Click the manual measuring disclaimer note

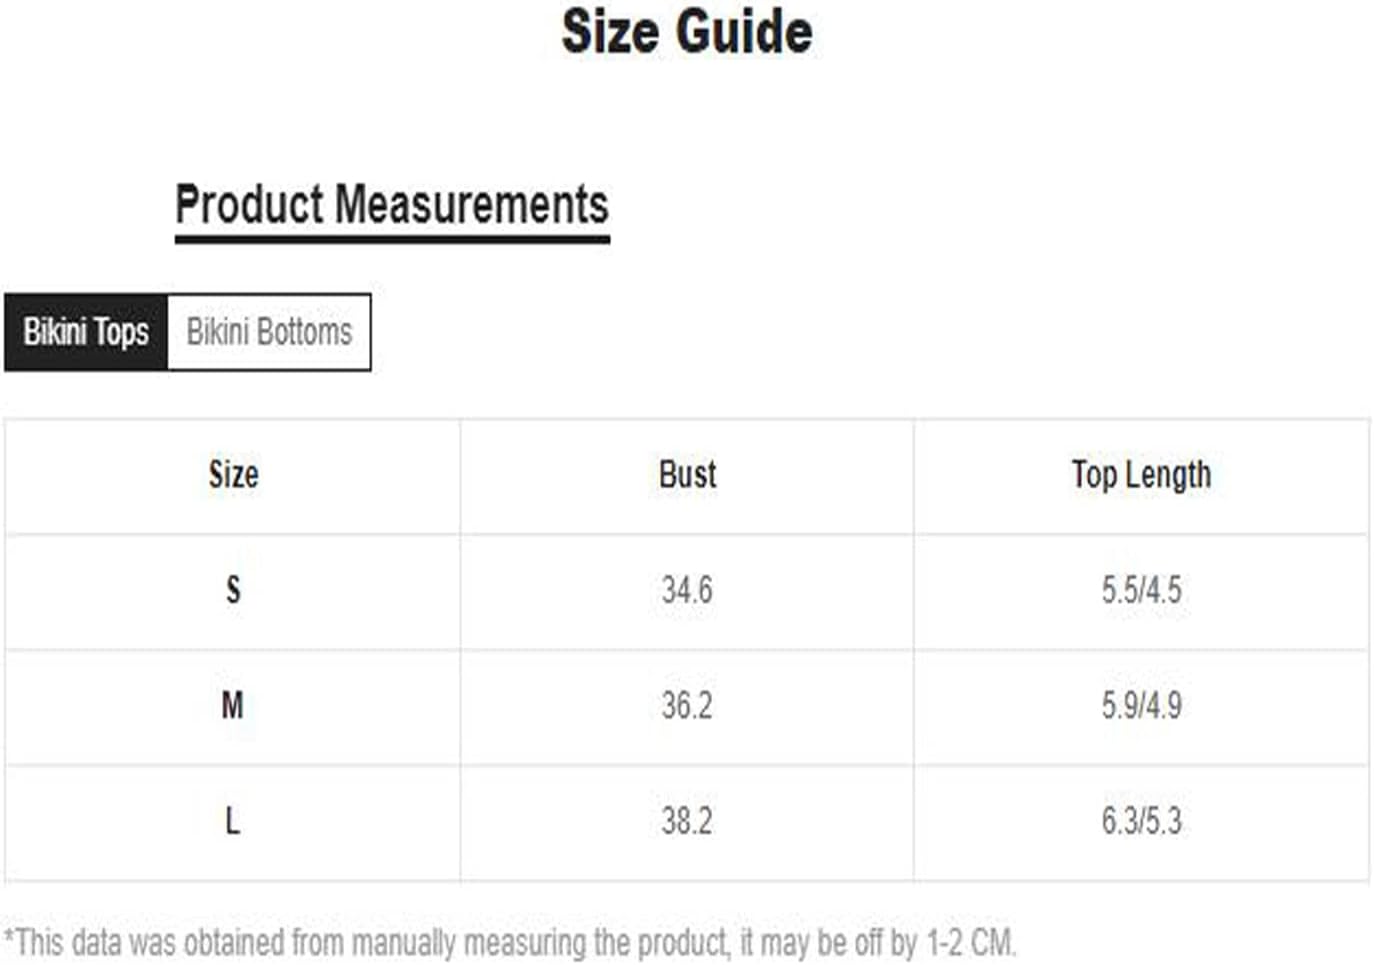[x=510, y=942]
